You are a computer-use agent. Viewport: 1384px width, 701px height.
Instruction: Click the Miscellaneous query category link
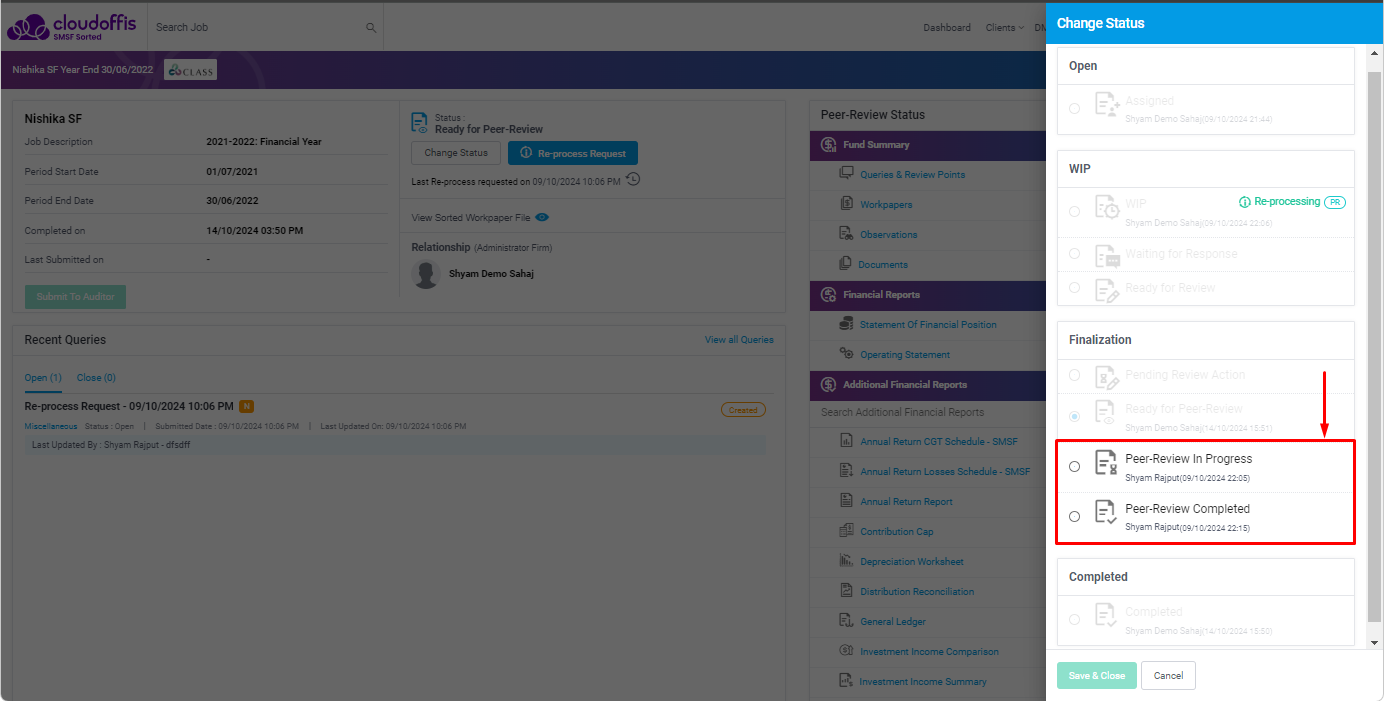(51, 426)
